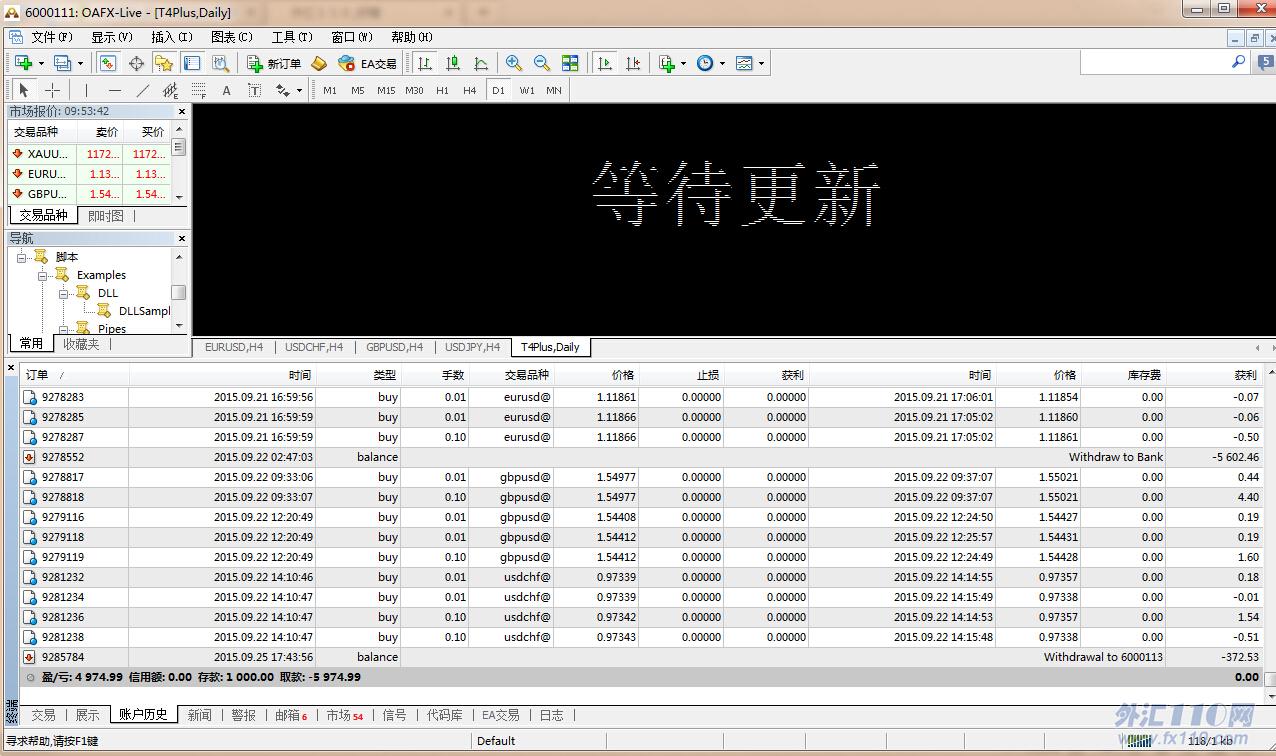Switch timeframe to W1
This screenshot has width=1276, height=756.
pos(527,90)
